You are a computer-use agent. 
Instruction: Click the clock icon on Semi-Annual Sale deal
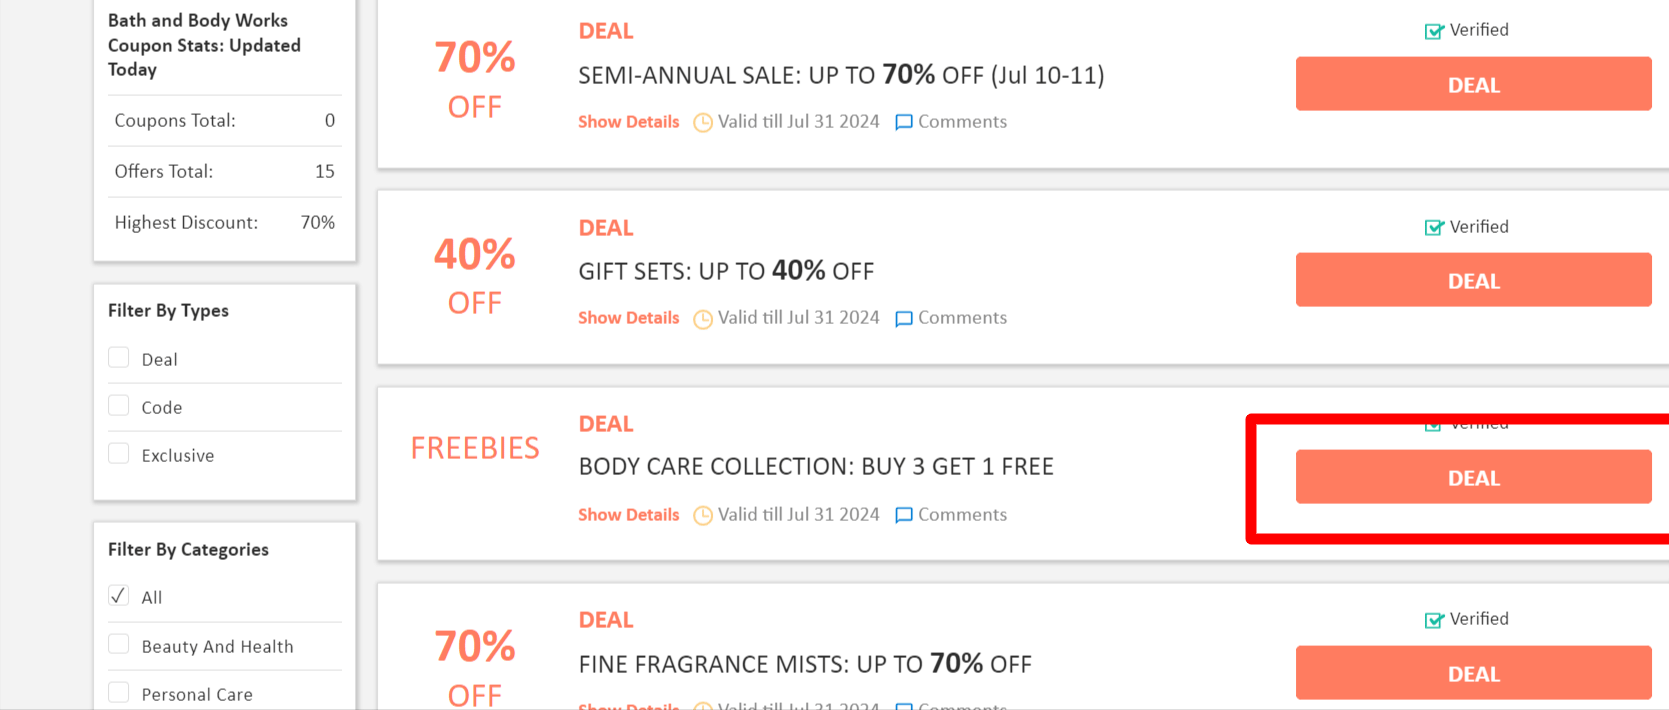(x=703, y=123)
